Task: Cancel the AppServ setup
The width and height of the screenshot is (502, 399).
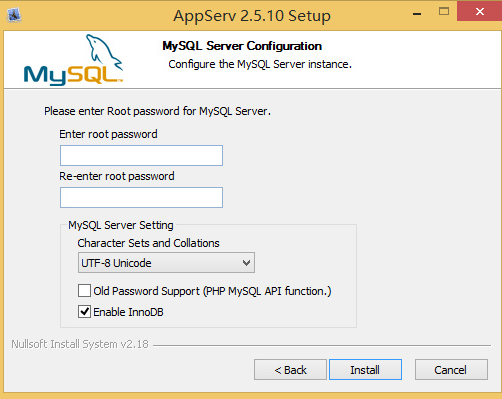Action: [451, 370]
